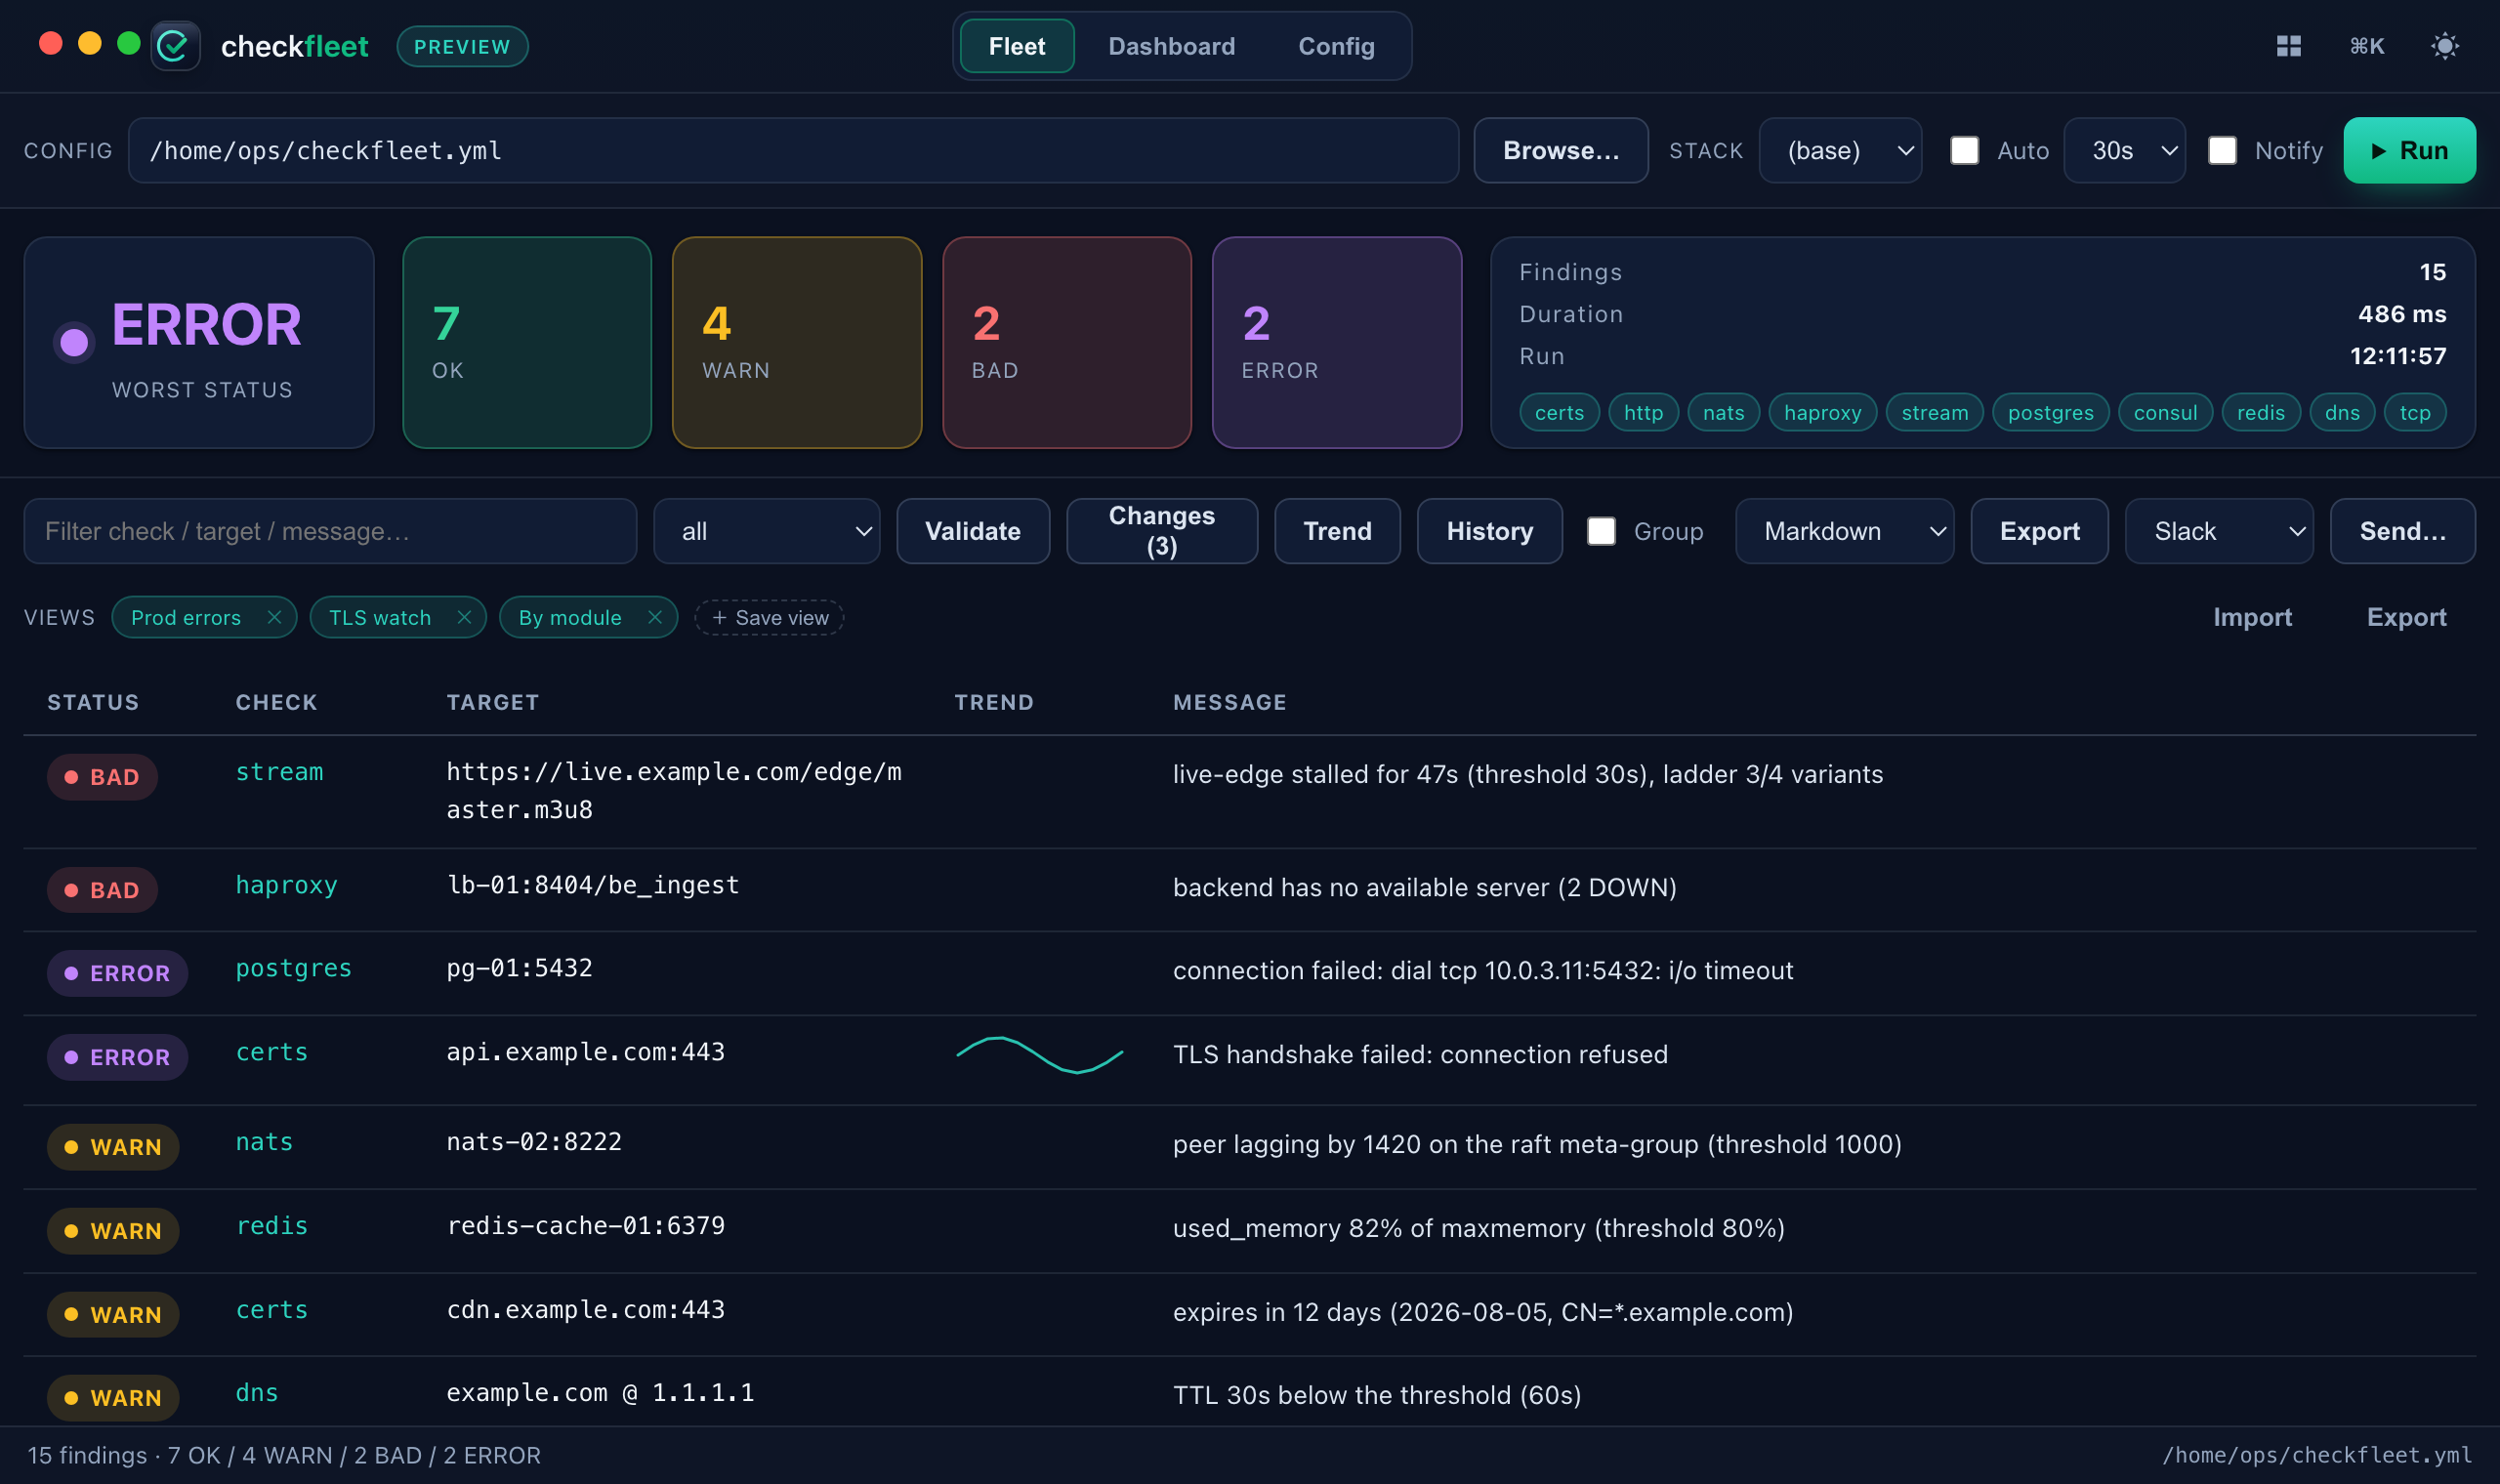Open the Slack destination dropdown
2500x1484 pixels.
click(x=2218, y=531)
